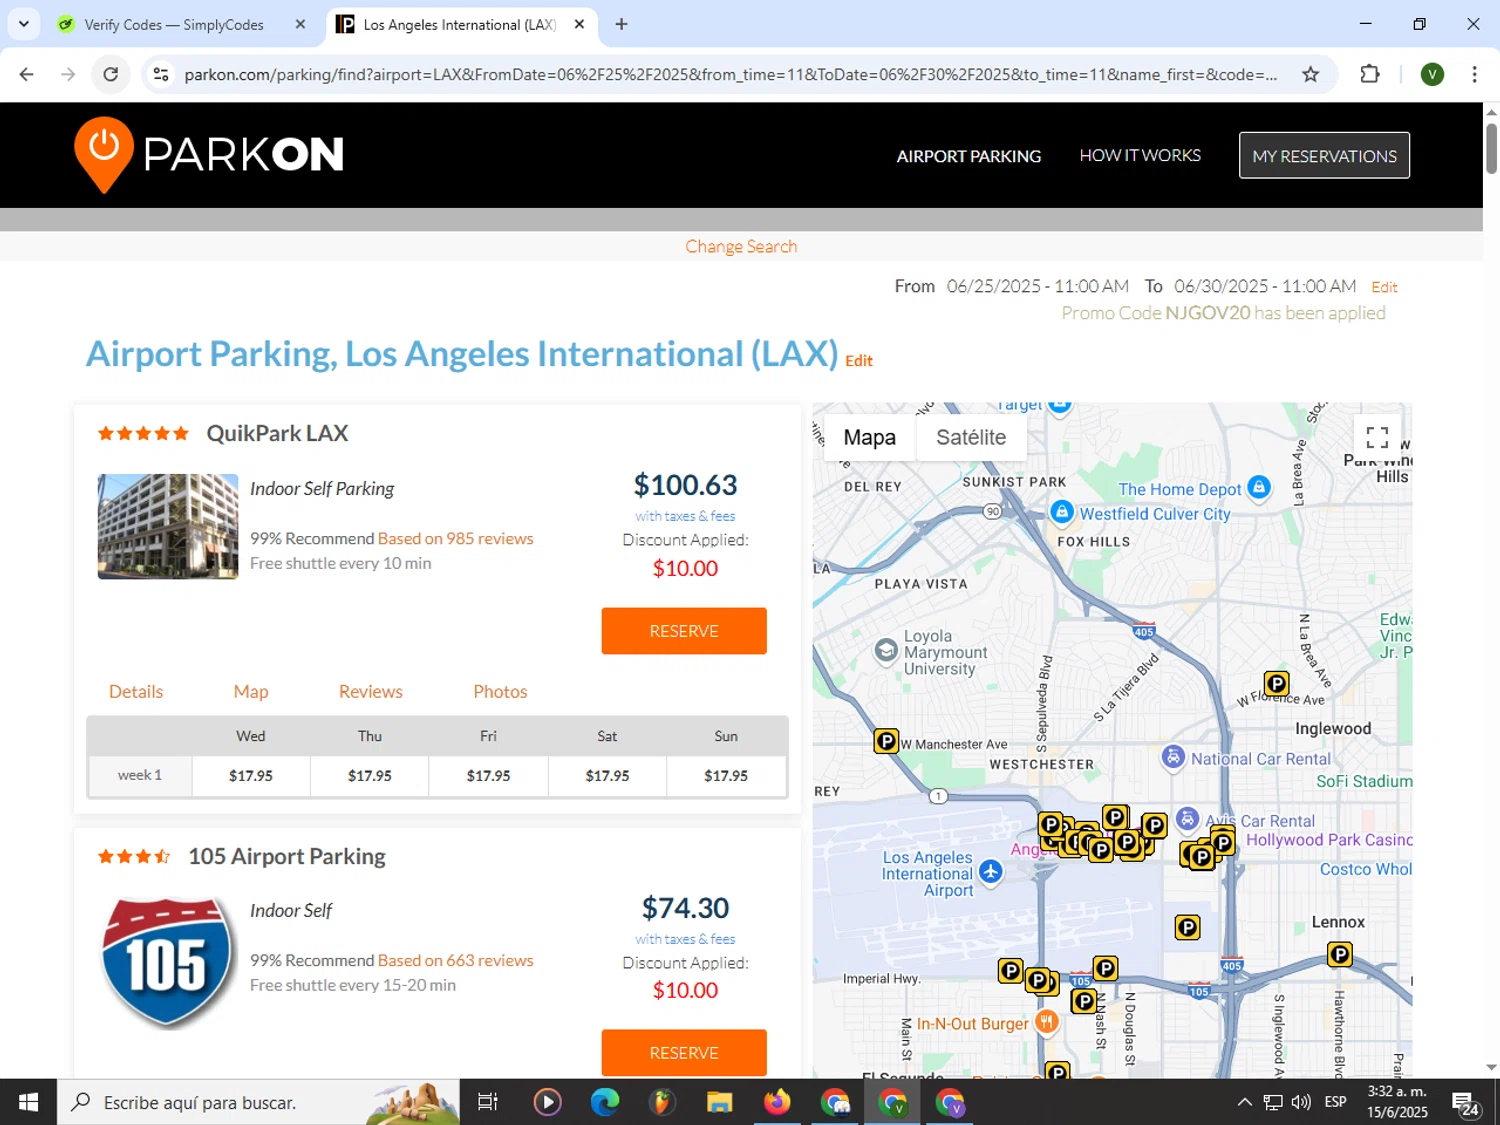Open network settings in the system tray
Screen dimensions: 1500x1125
click(x=1273, y=1102)
